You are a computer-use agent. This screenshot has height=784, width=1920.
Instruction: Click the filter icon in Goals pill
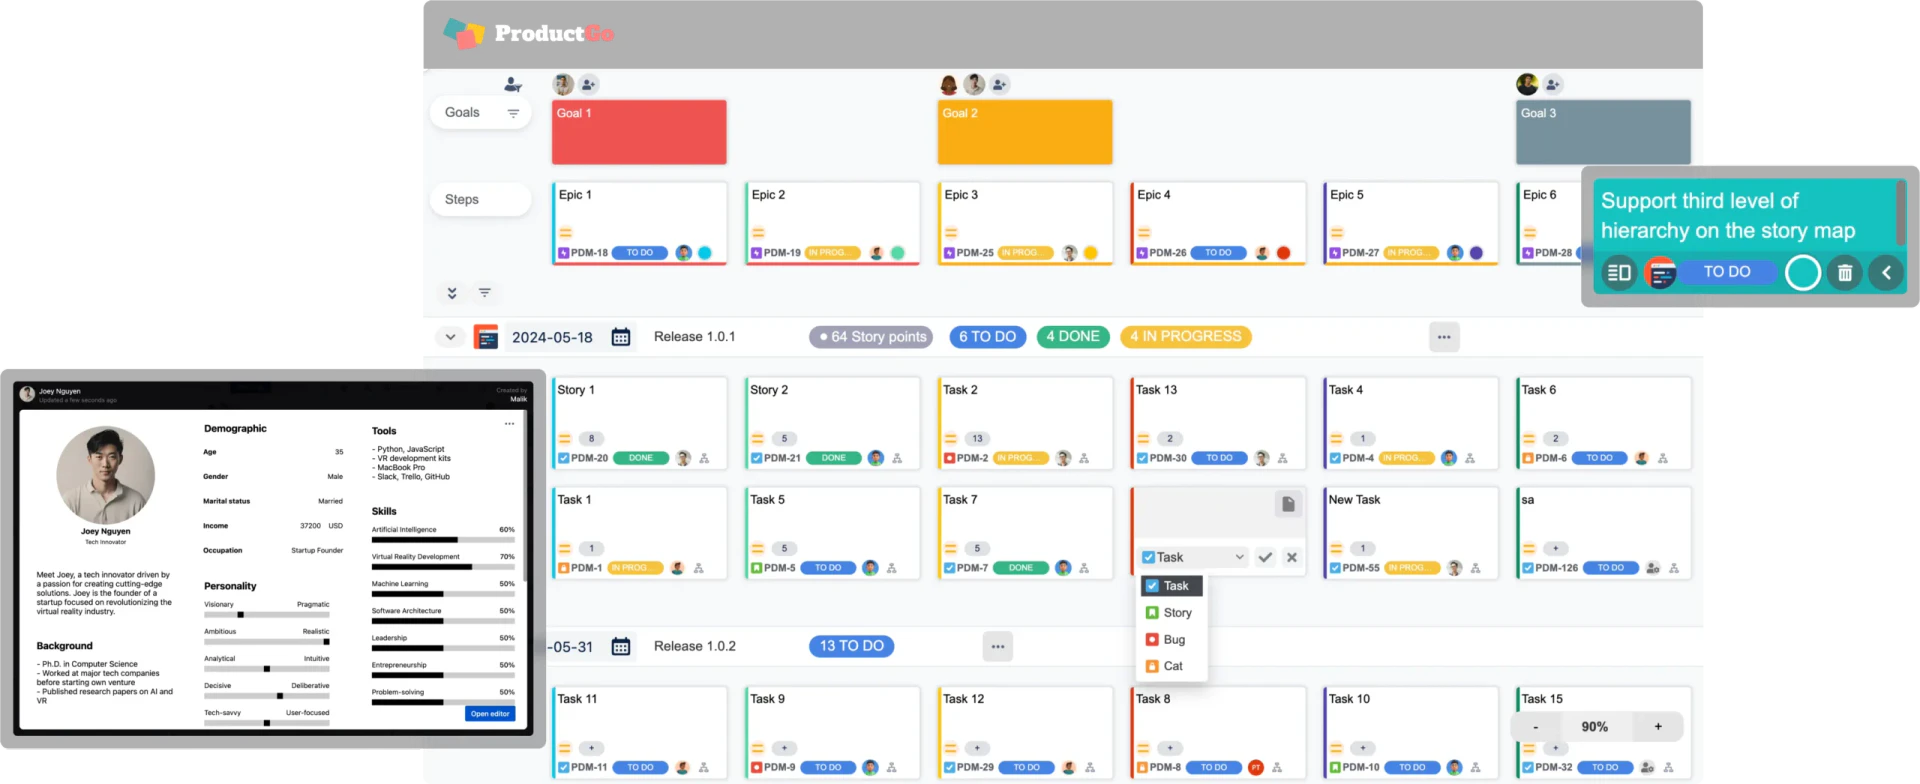513,113
